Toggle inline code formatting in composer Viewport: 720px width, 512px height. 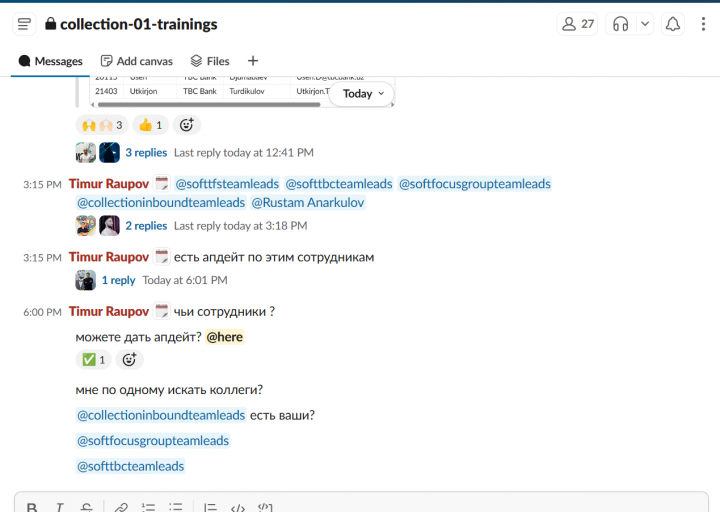(x=237, y=507)
